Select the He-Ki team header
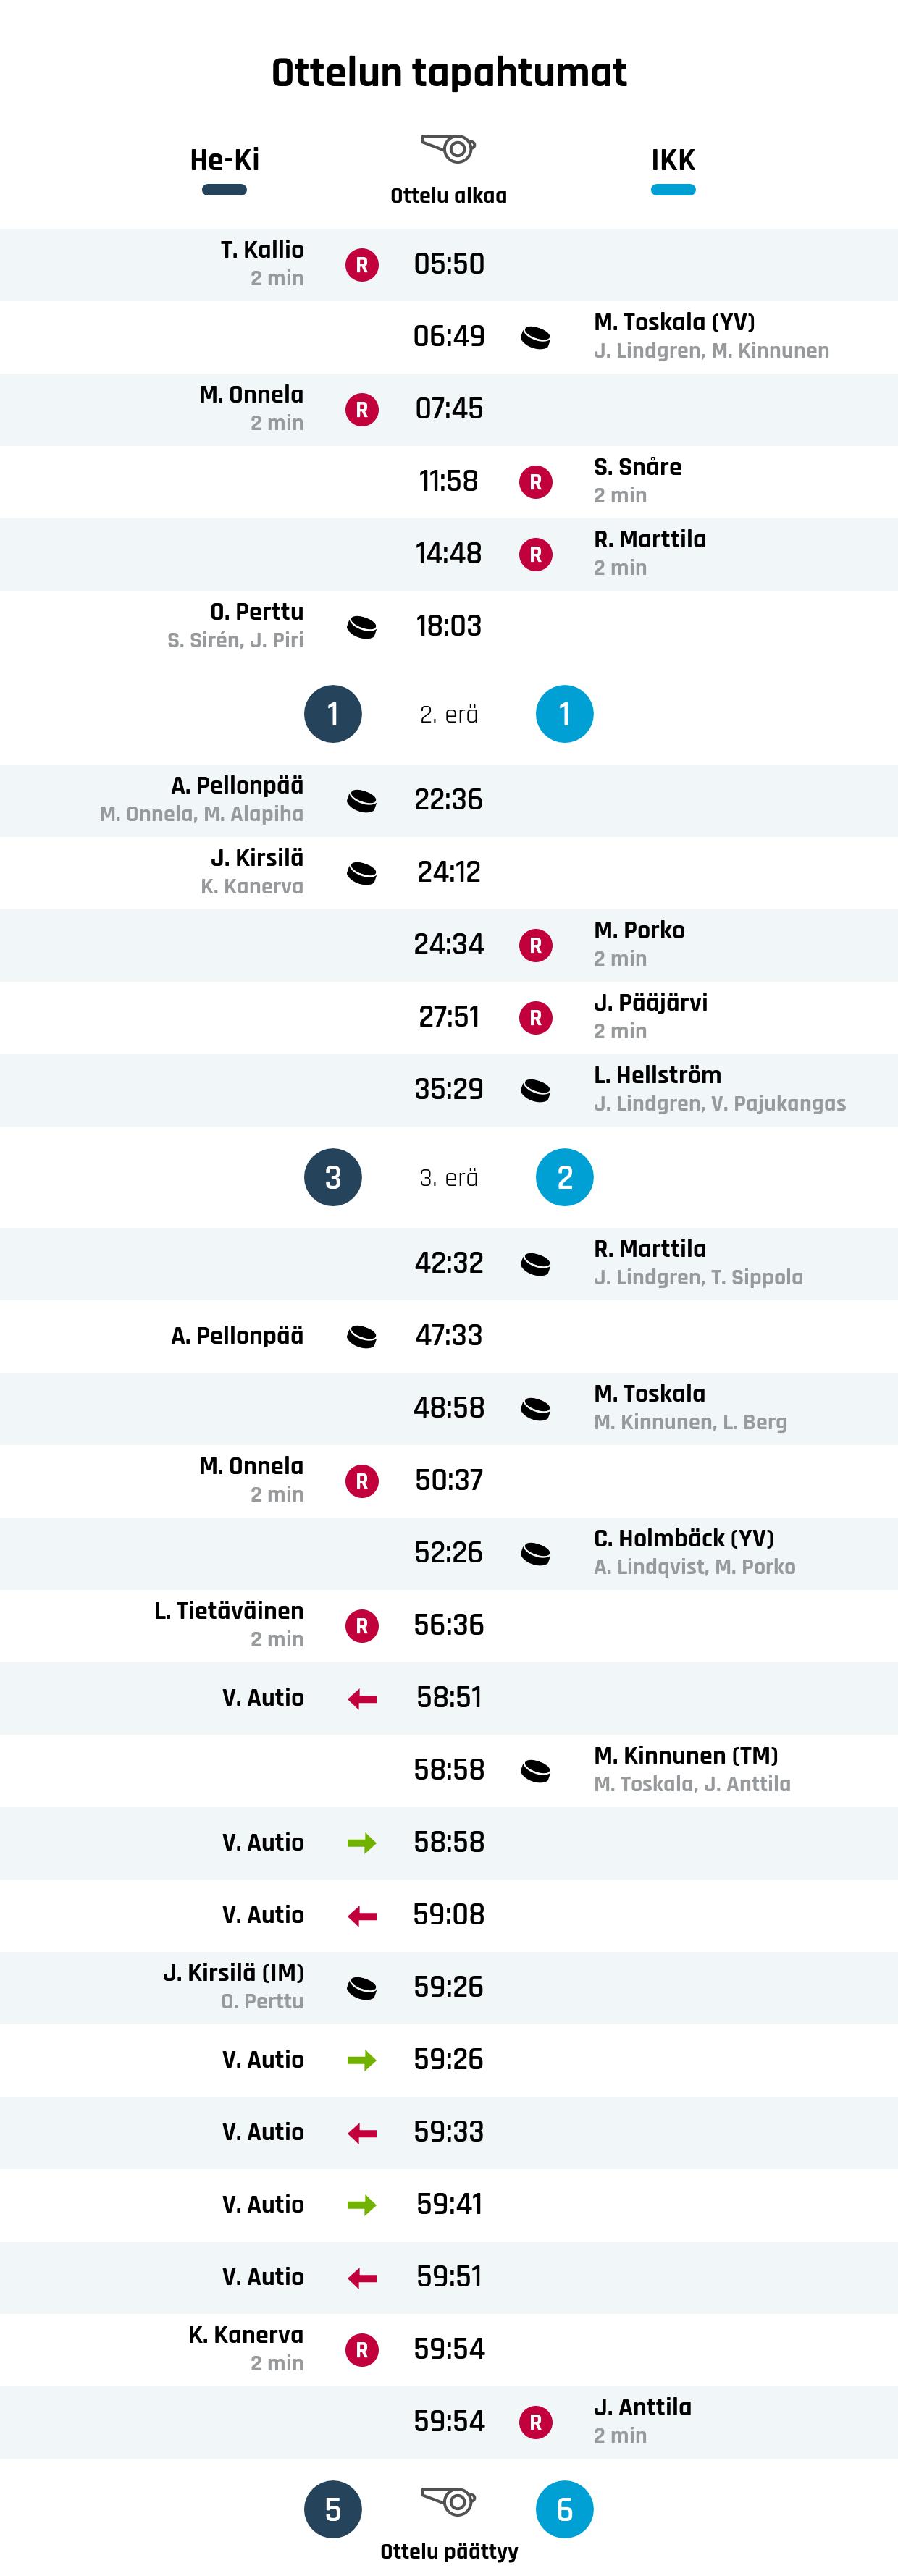Image resolution: width=898 pixels, height=2576 pixels. tap(225, 160)
